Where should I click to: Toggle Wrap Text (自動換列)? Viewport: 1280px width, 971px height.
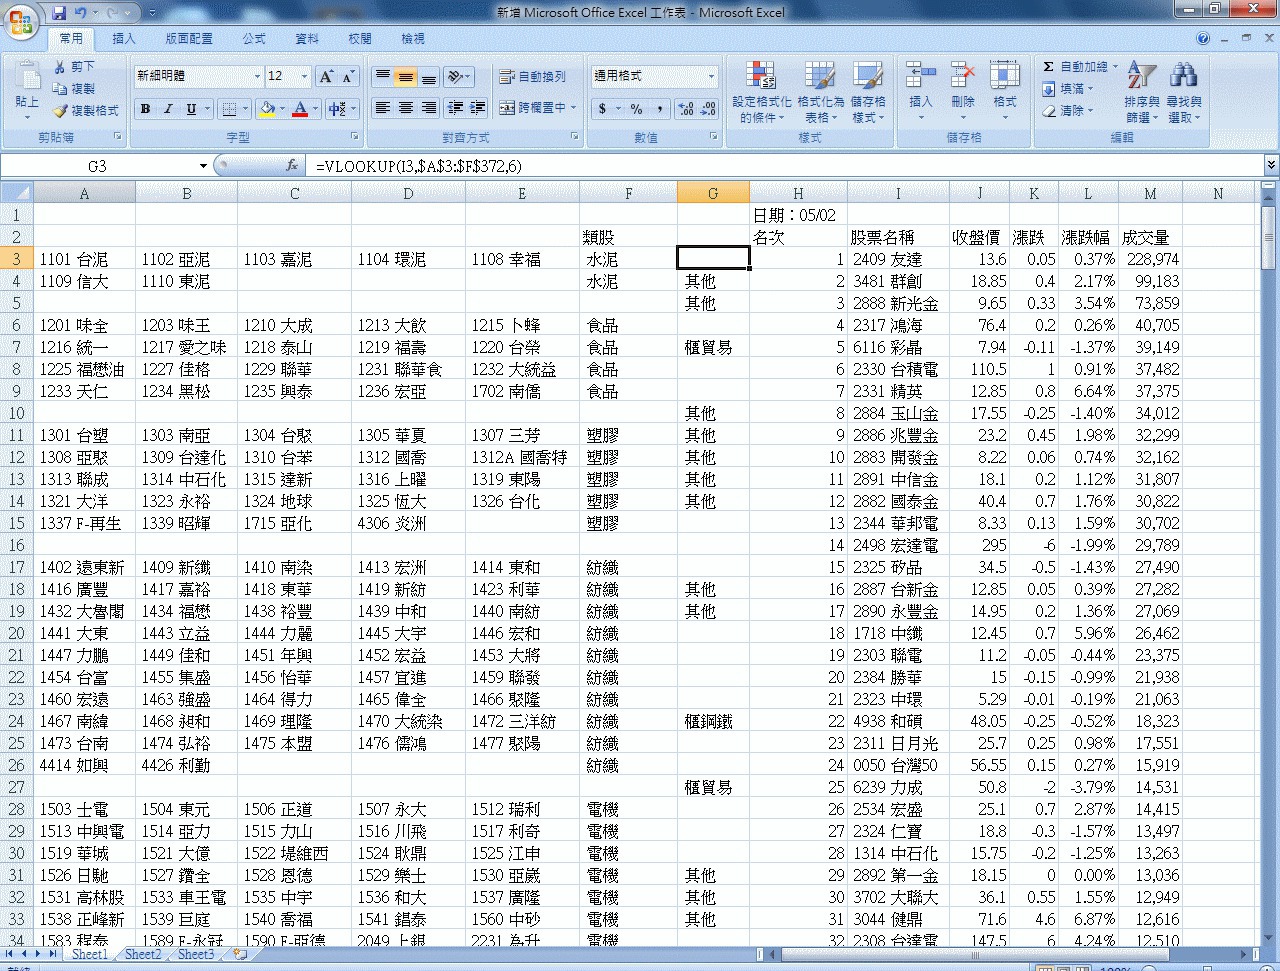[532, 77]
